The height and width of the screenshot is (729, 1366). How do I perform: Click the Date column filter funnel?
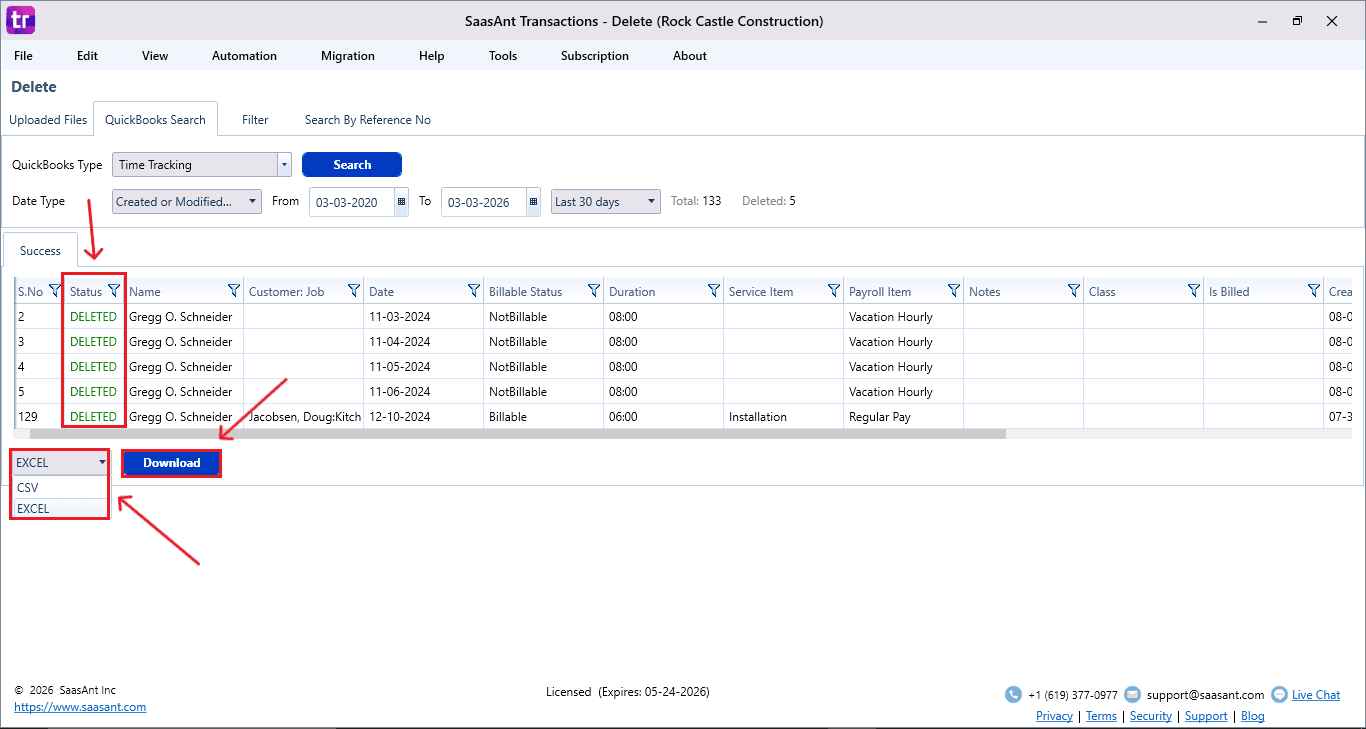click(474, 291)
